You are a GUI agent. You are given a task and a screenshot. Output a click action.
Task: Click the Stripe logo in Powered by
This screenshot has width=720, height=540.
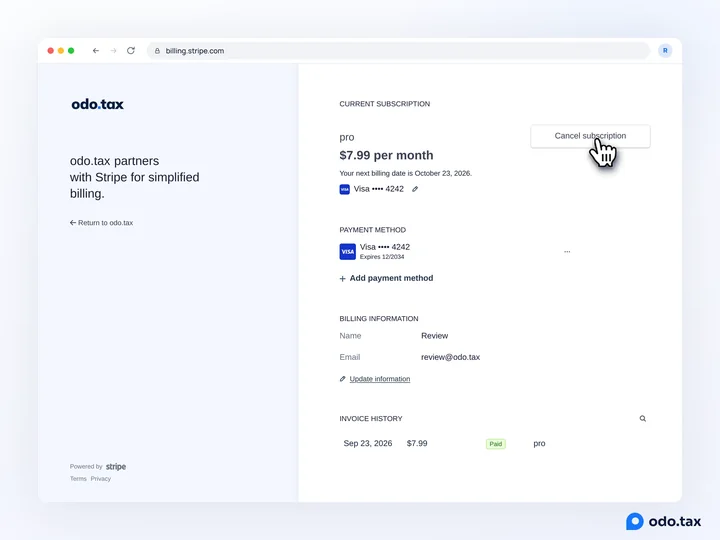pyautogui.click(x=116, y=467)
